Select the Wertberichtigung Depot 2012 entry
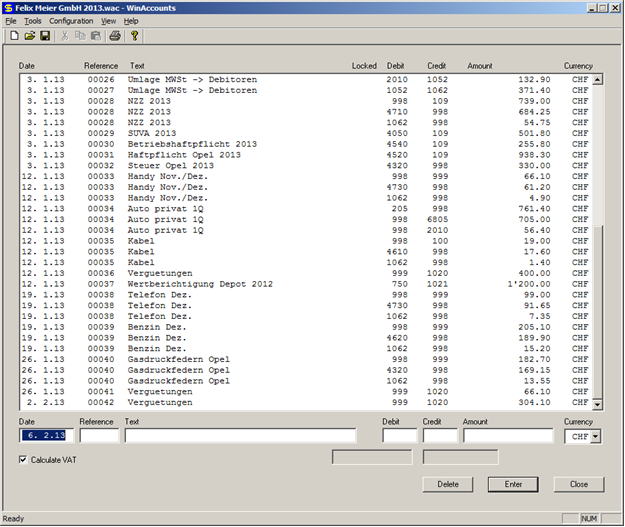The width and height of the screenshot is (625, 527). click(306, 284)
